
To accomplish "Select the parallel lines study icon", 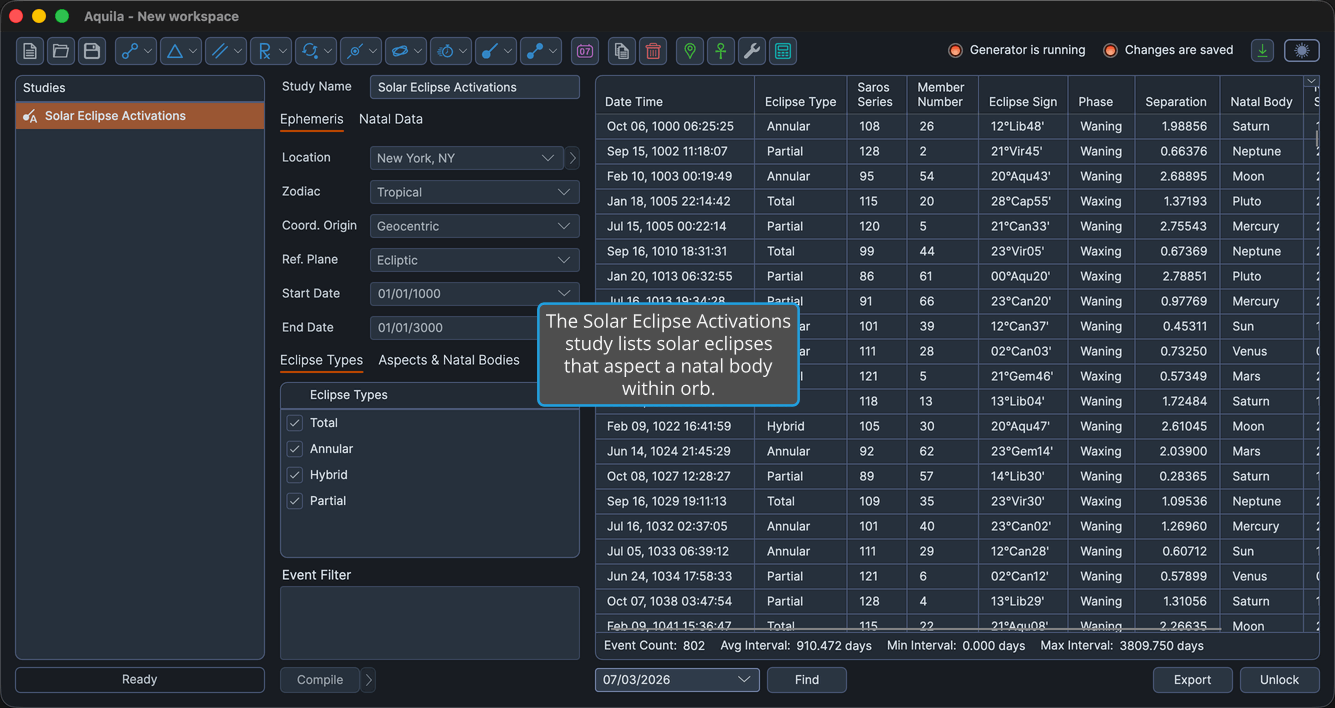I will [x=219, y=51].
